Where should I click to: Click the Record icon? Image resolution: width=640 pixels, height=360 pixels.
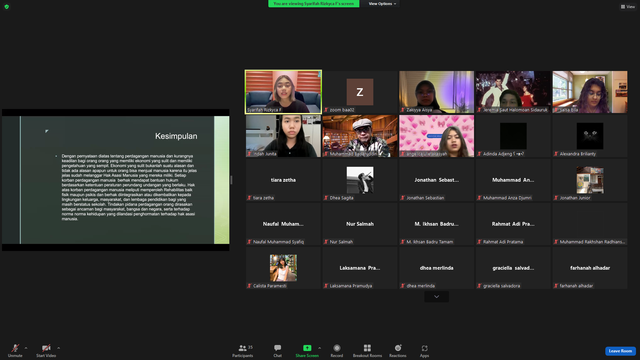(x=337, y=348)
